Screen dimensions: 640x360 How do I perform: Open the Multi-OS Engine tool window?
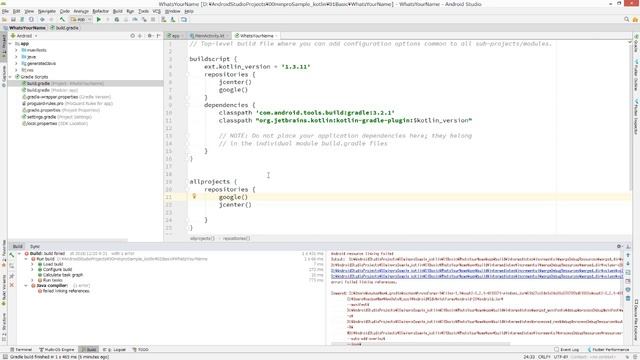[57, 350]
